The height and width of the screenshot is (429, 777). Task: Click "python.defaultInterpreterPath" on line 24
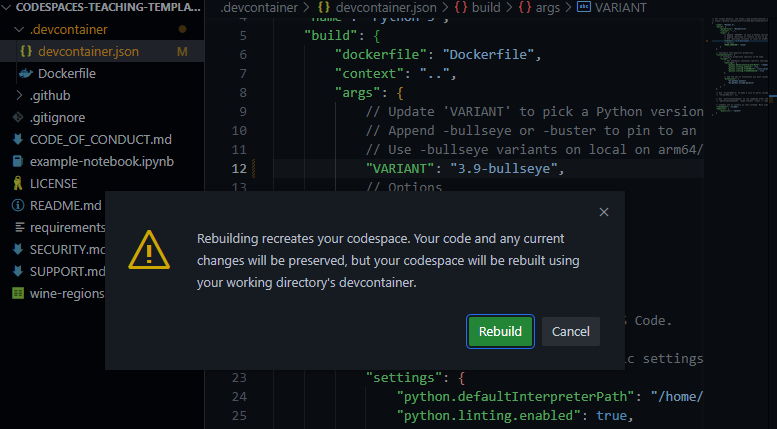pos(515,396)
